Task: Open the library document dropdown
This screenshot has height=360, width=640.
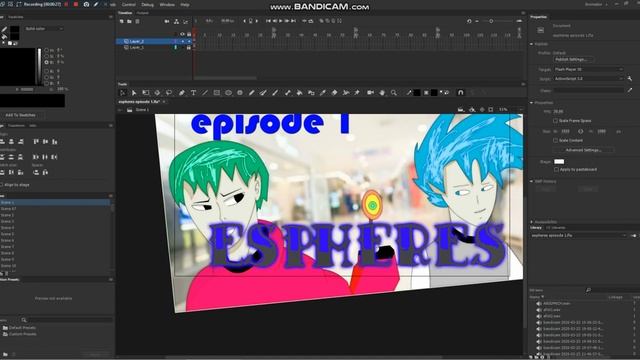Action: coord(578,236)
